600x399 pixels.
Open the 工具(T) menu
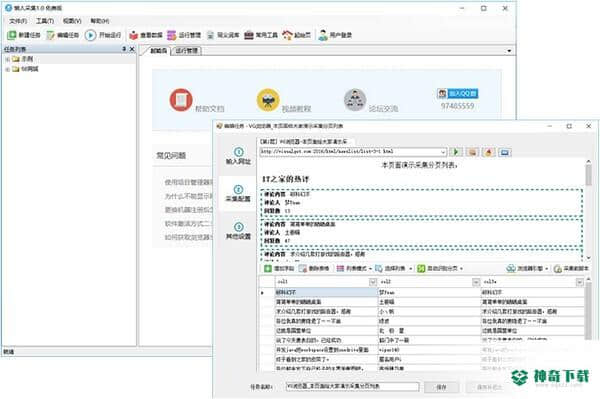(x=45, y=21)
